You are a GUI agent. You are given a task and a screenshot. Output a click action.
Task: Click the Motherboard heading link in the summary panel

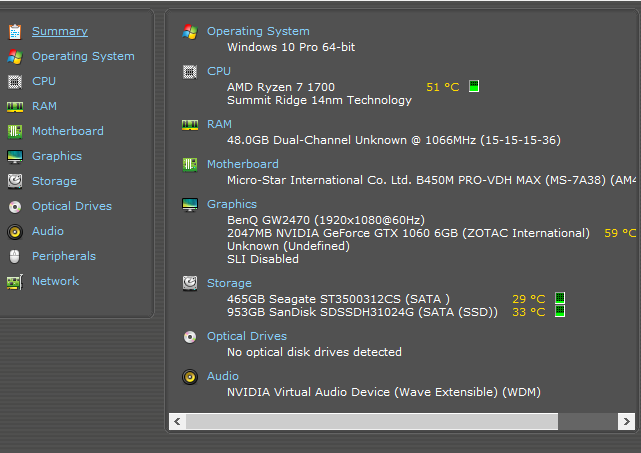click(242, 164)
